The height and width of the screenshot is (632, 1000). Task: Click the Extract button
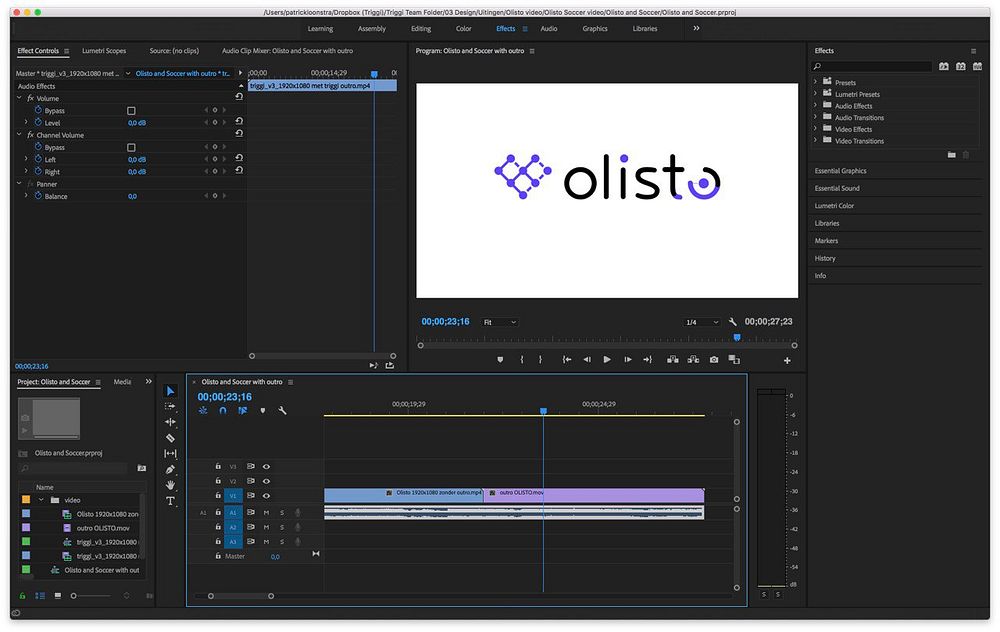pos(693,360)
